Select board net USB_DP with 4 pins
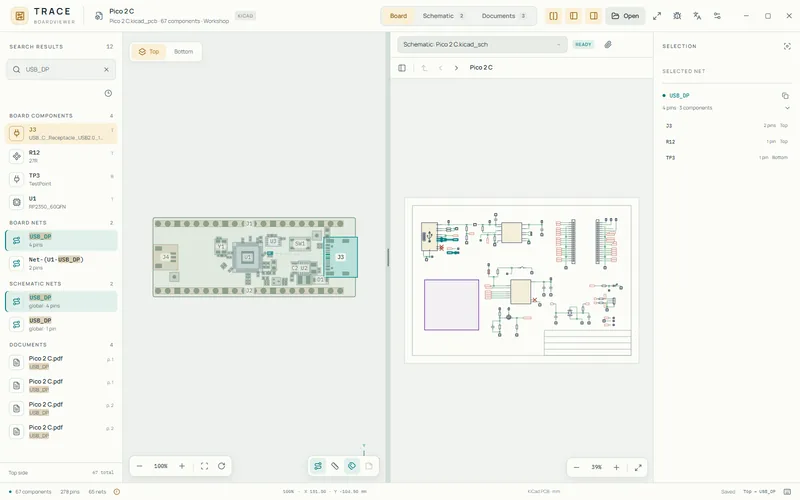Viewport: 800px width, 500px height. click(61, 240)
